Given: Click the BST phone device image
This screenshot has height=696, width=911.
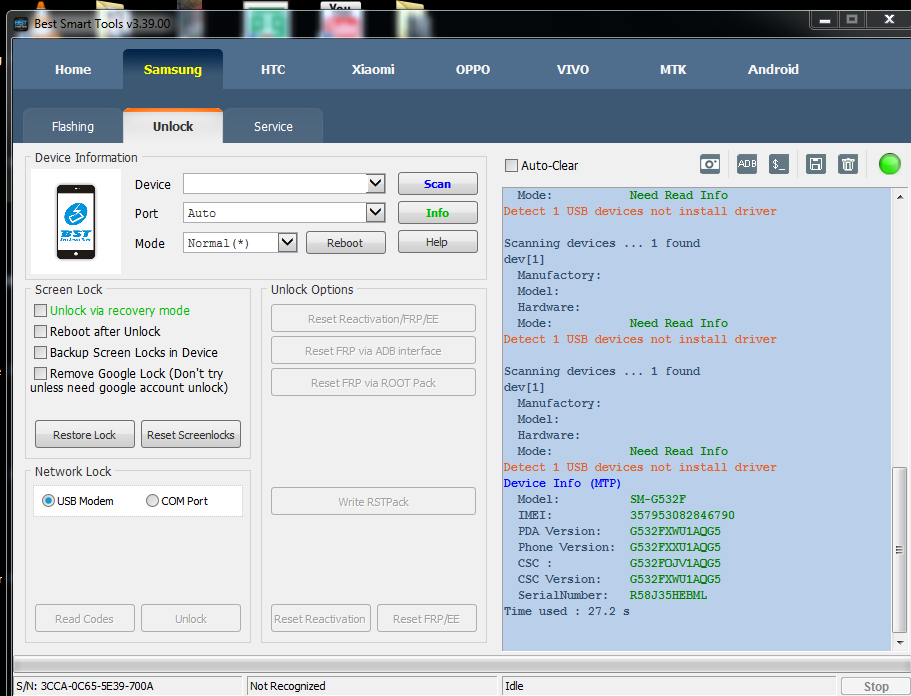Looking at the screenshot, I should tap(76, 221).
